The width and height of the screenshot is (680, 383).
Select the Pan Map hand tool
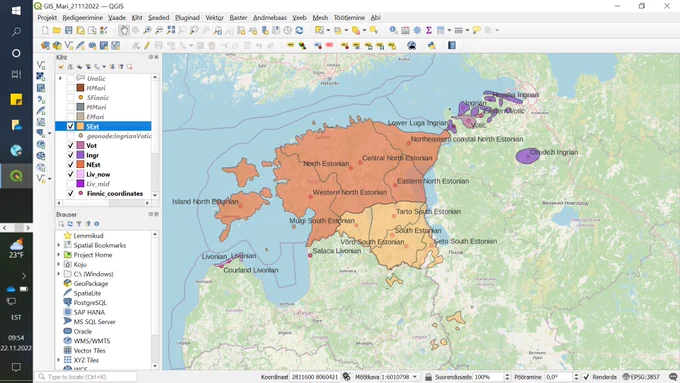point(124,30)
